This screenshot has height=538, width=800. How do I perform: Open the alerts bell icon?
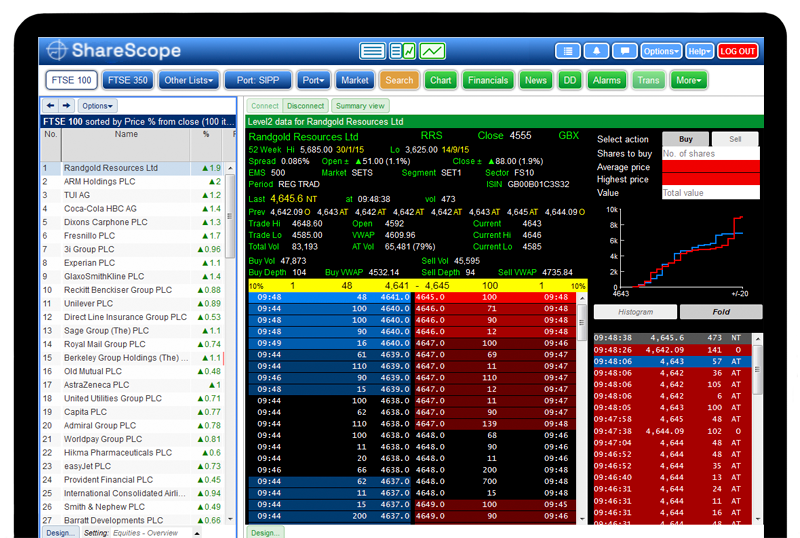coord(597,51)
